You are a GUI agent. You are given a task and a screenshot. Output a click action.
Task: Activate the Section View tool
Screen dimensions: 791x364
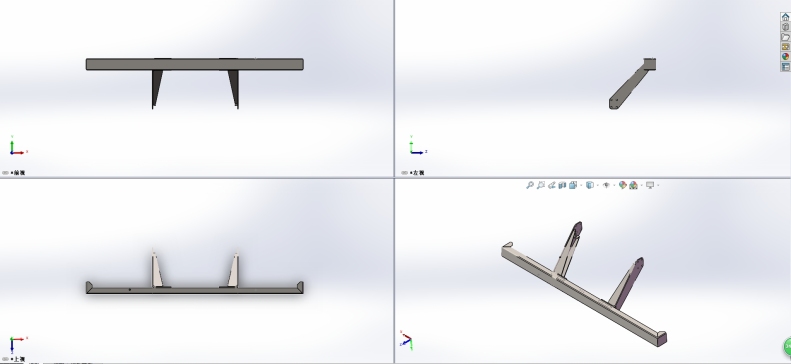click(x=562, y=185)
